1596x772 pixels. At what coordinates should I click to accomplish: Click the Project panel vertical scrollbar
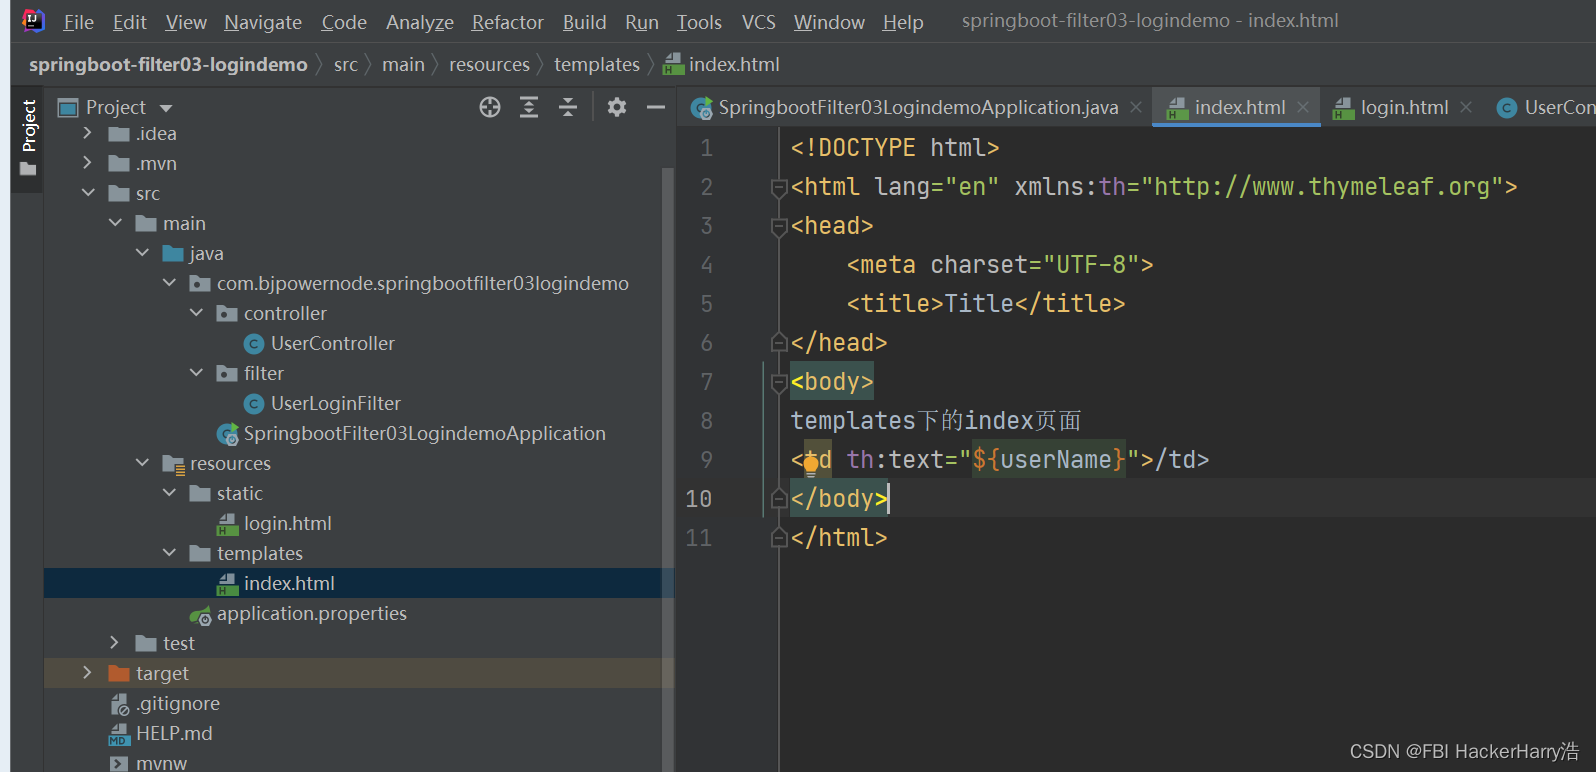(668, 470)
